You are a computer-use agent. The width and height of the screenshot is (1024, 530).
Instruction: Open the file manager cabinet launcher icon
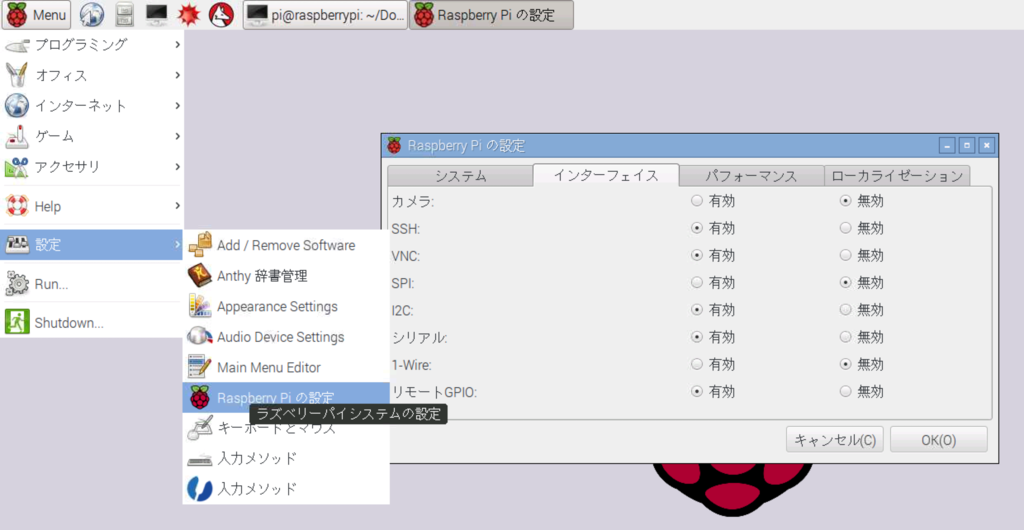[125, 14]
